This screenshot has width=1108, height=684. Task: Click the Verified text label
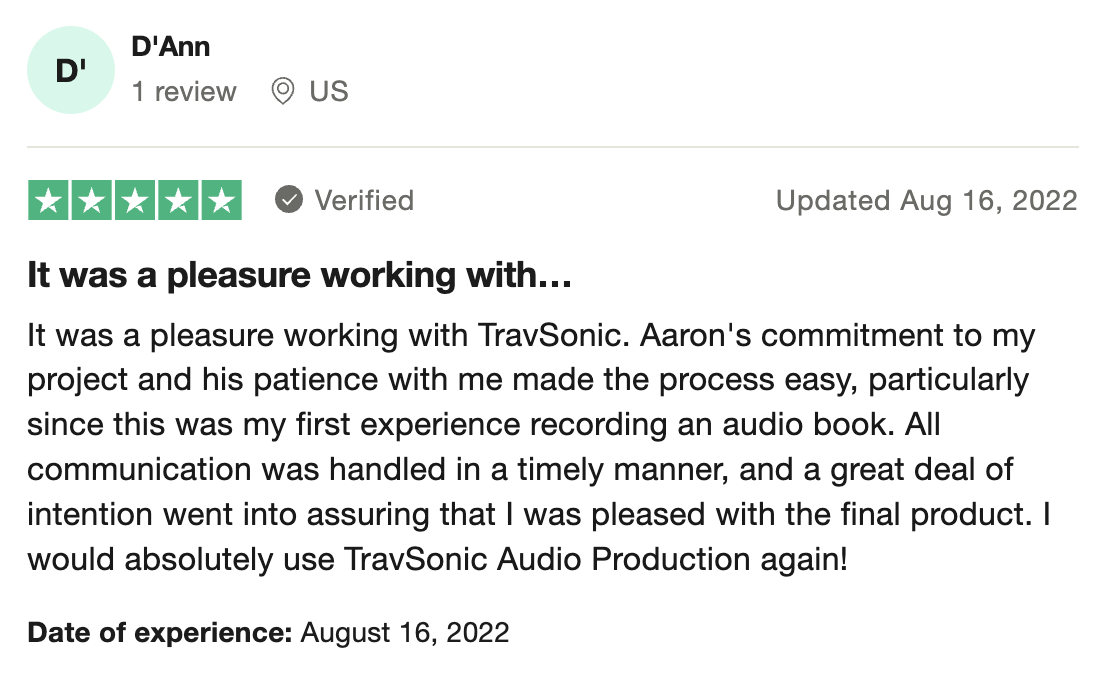tap(364, 201)
